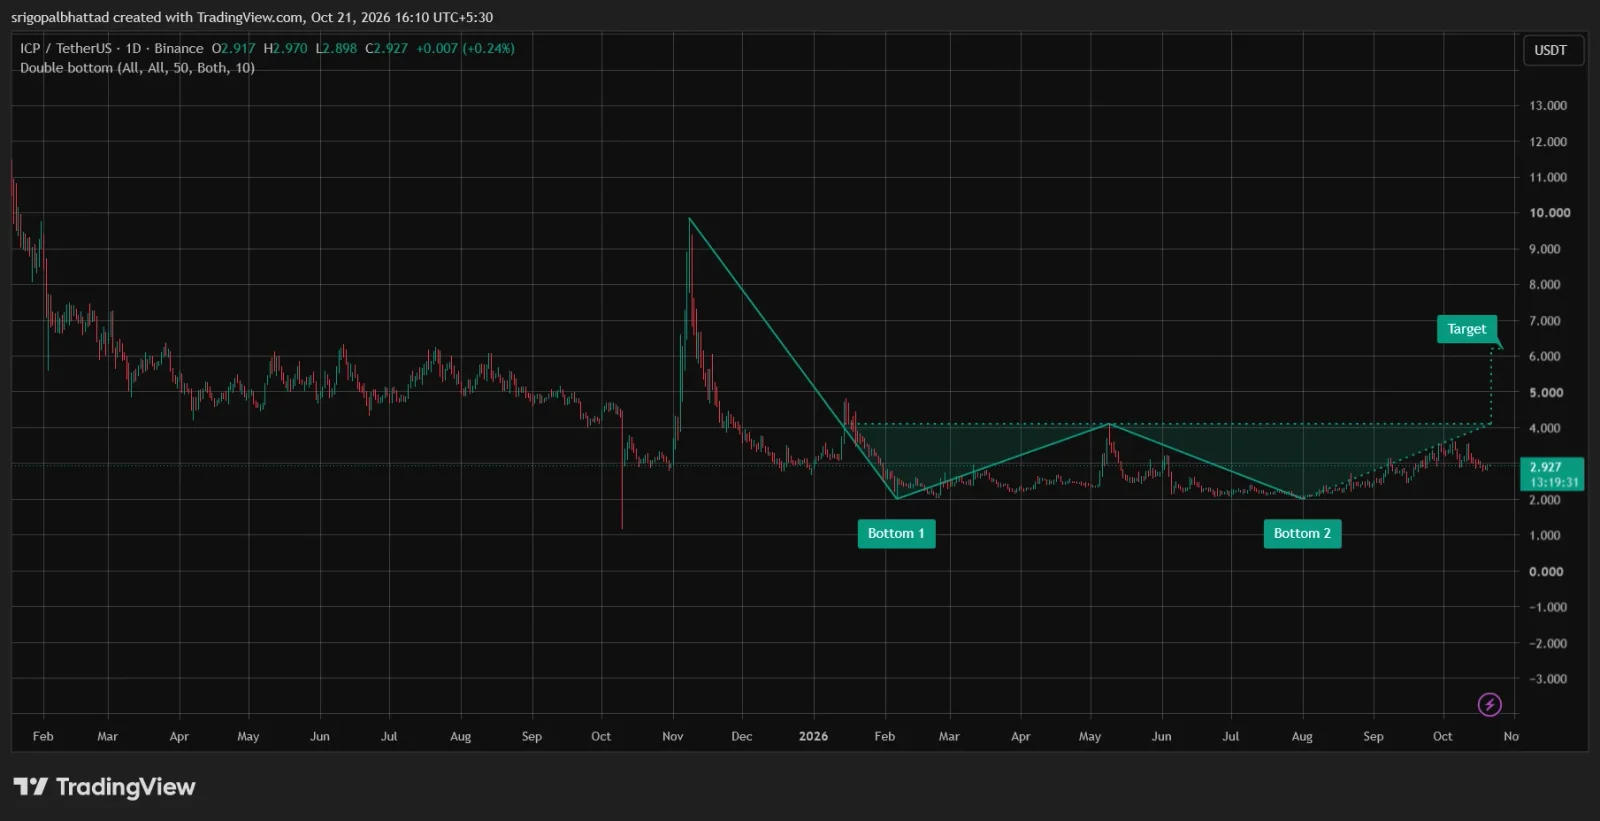This screenshot has width=1600, height=821.
Task: Click the 11.000 price axis label
Action: 1548,177
